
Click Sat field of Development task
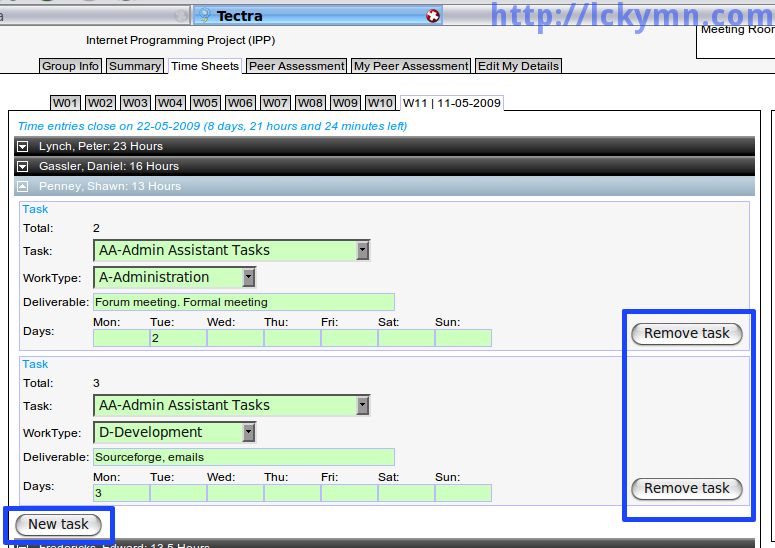click(x=406, y=493)
